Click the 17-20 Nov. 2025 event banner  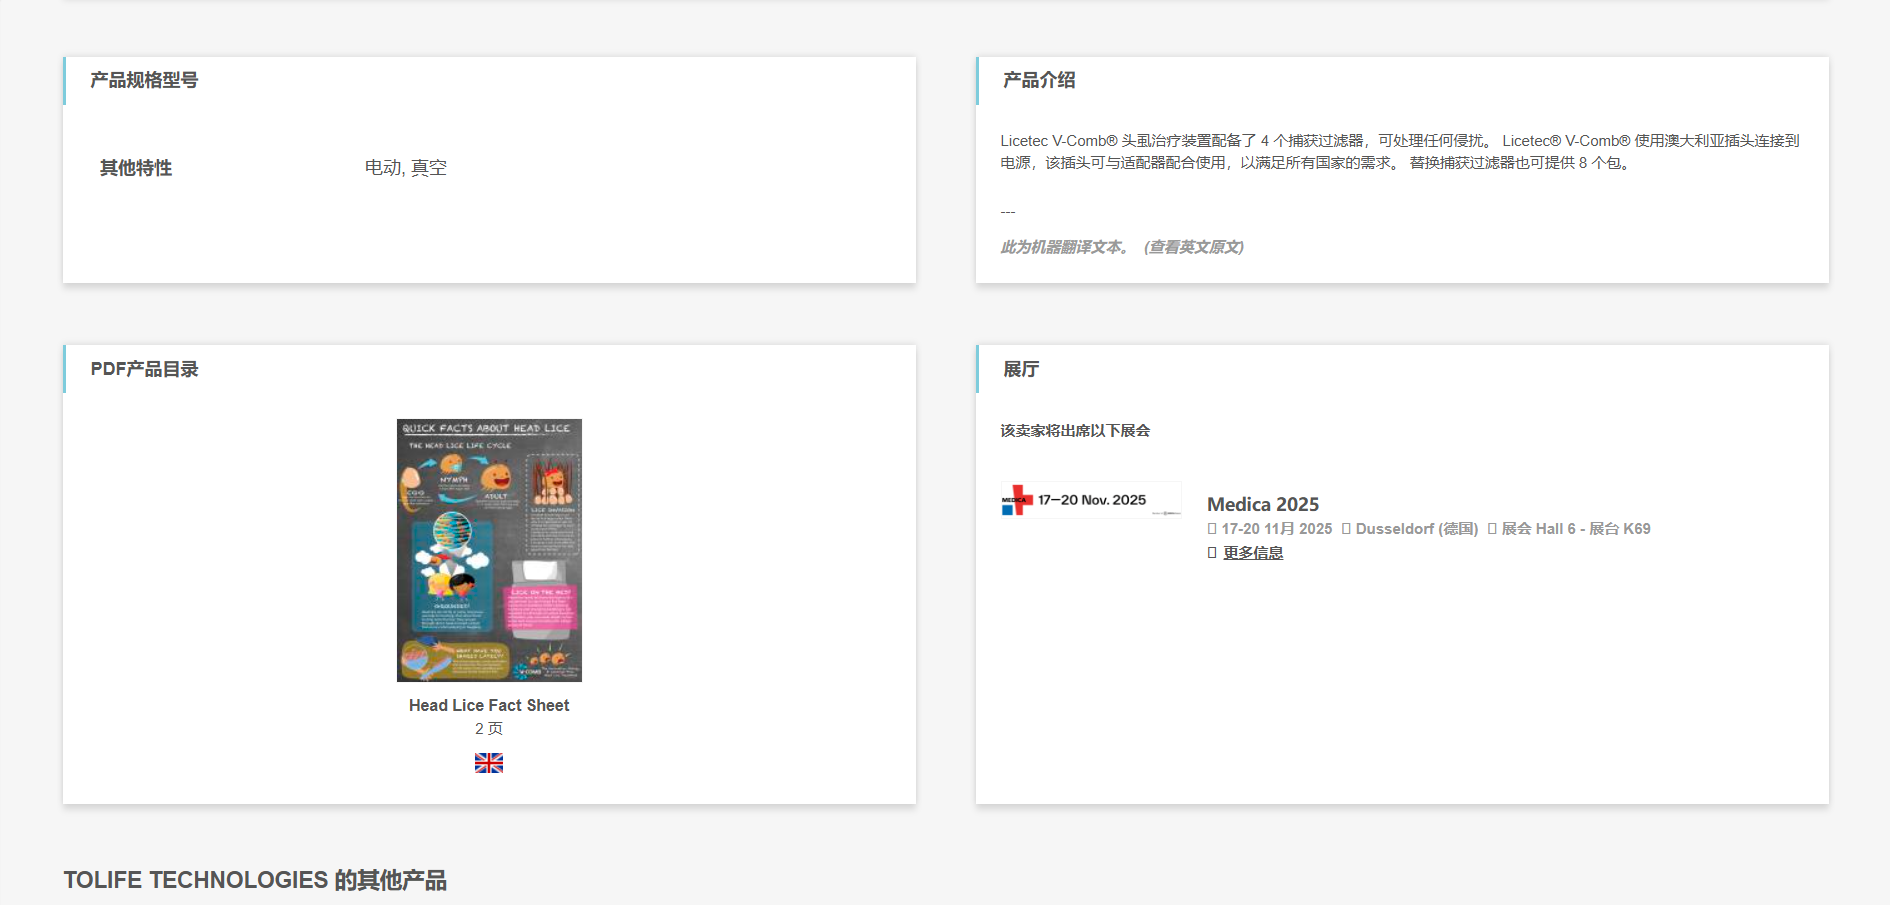(x=1091, y=500)
